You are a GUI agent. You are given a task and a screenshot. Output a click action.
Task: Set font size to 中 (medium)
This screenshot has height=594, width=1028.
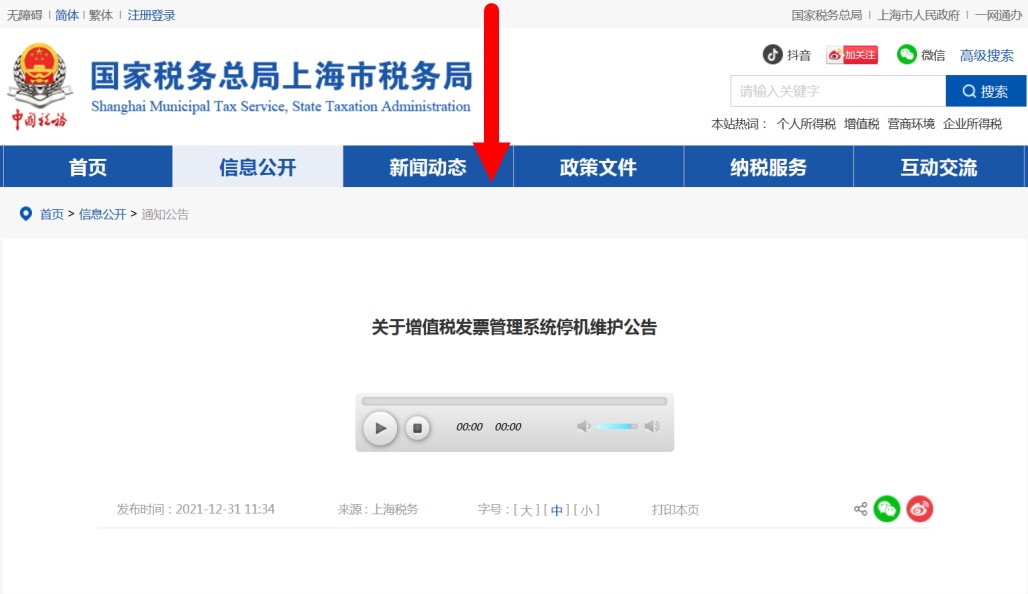[x=557, y=510]
